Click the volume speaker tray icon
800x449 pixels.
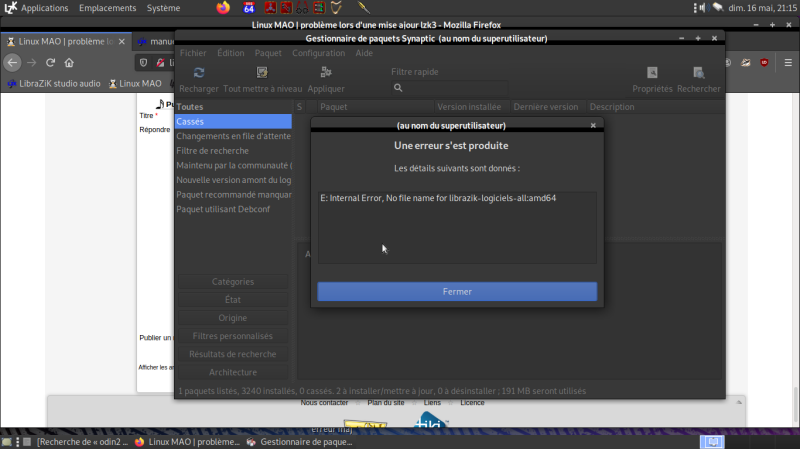click(703, 8)
